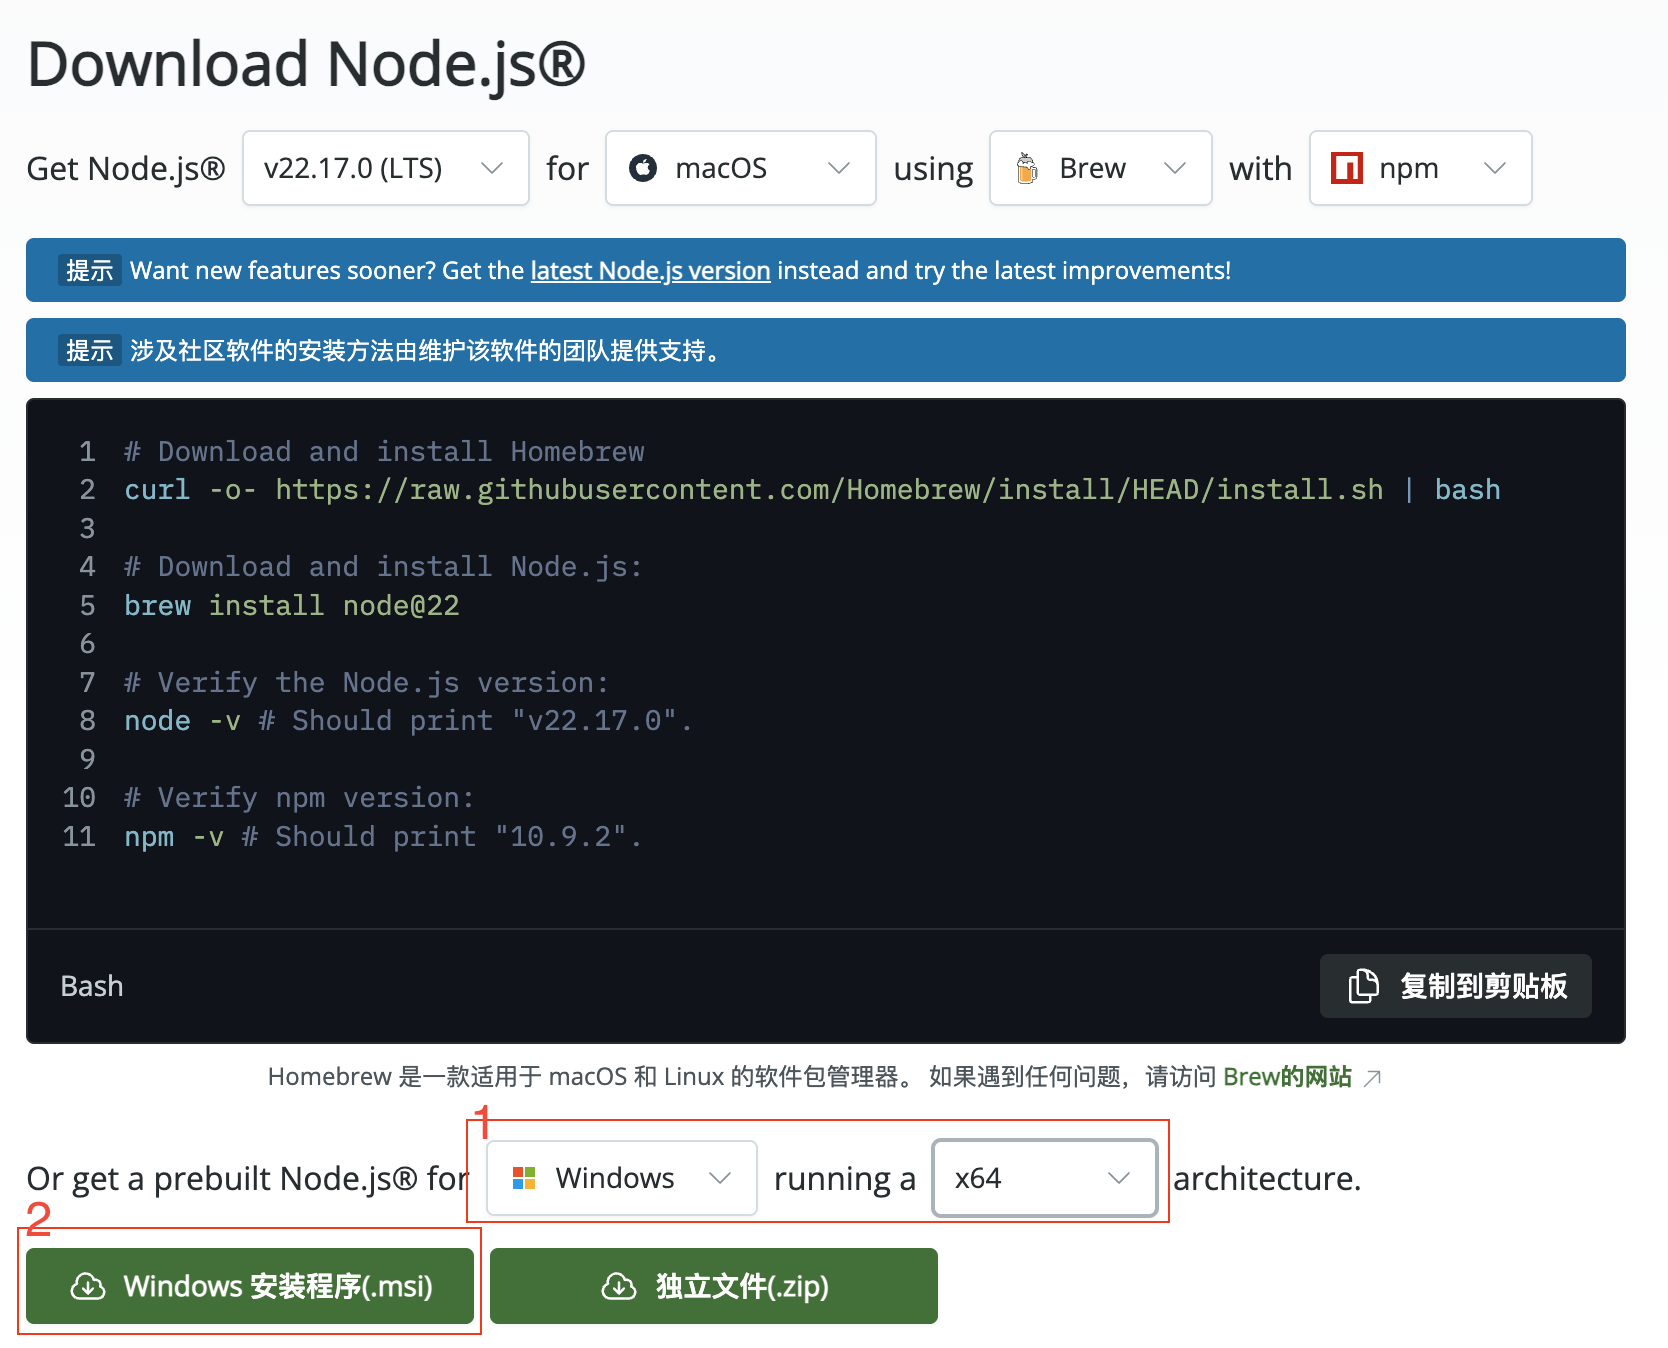
Task: Expand the npm dropdown
Action: (x=1420, y=168)
